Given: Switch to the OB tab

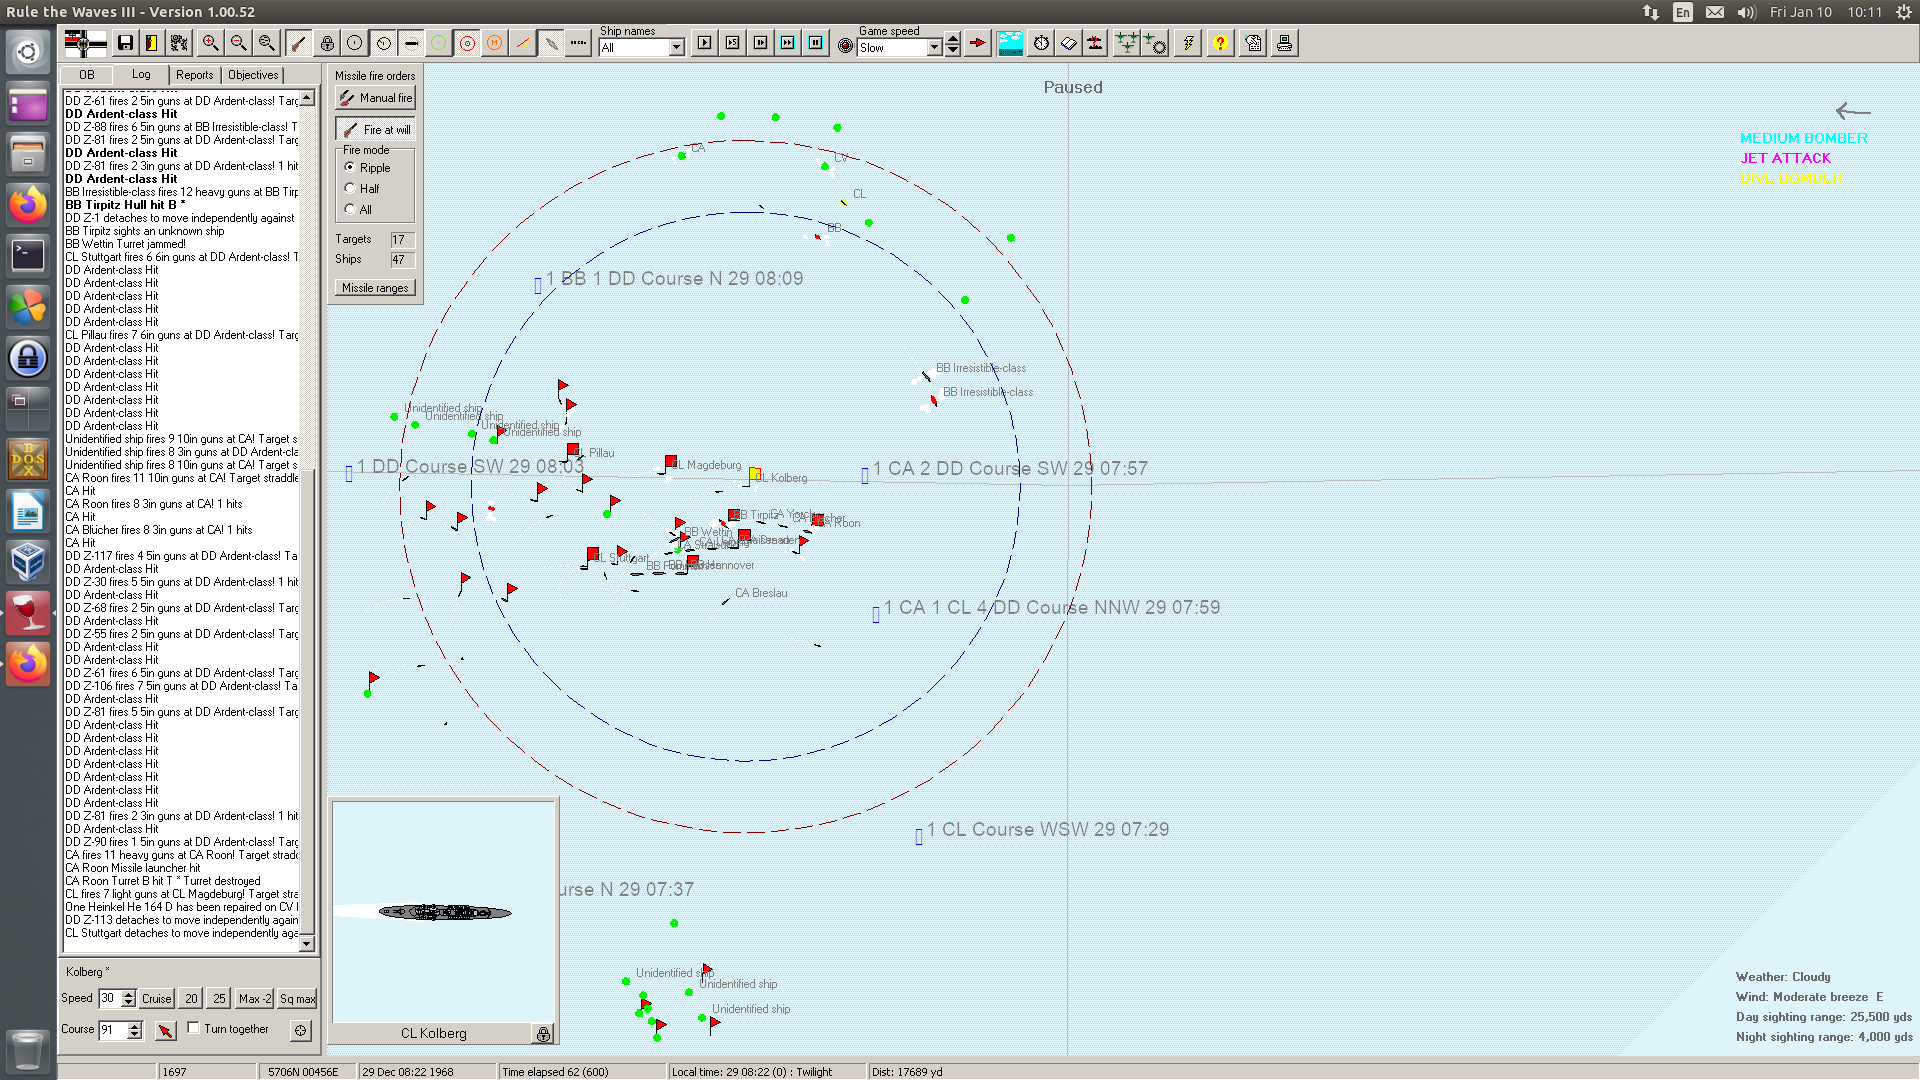Looking at the screenshot, I should coord(87,75).
